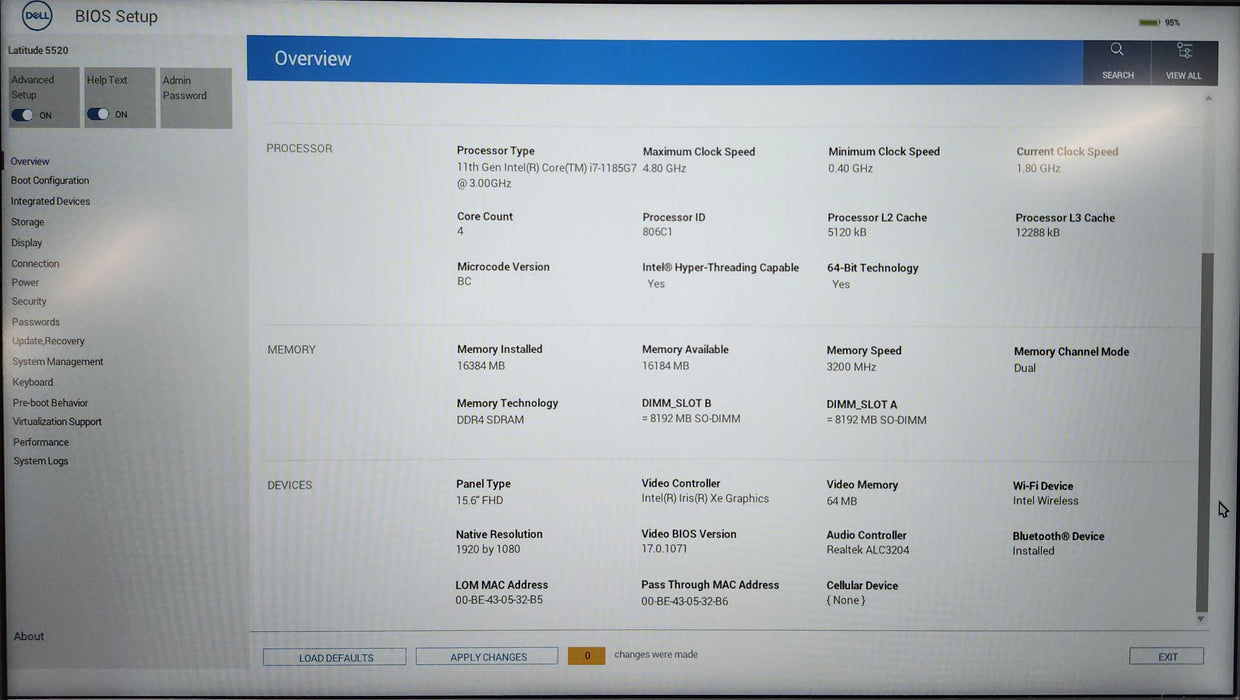
Task: Exit the BIOS Setup
Action: (x=1166, y=656)
